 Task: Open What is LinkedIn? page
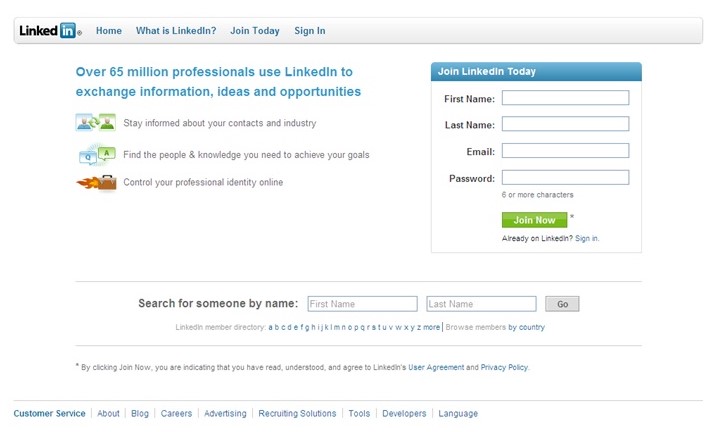[176, 31]
